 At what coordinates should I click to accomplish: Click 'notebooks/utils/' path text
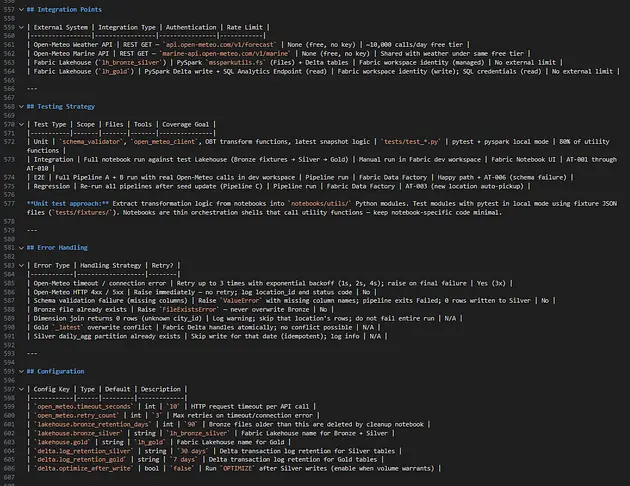coord(321,204)
